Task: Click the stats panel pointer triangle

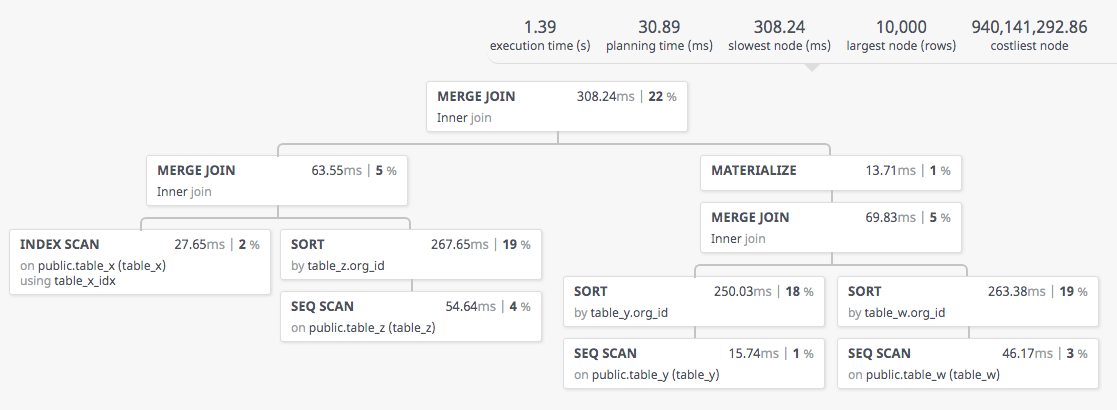Action: (811, 68)
